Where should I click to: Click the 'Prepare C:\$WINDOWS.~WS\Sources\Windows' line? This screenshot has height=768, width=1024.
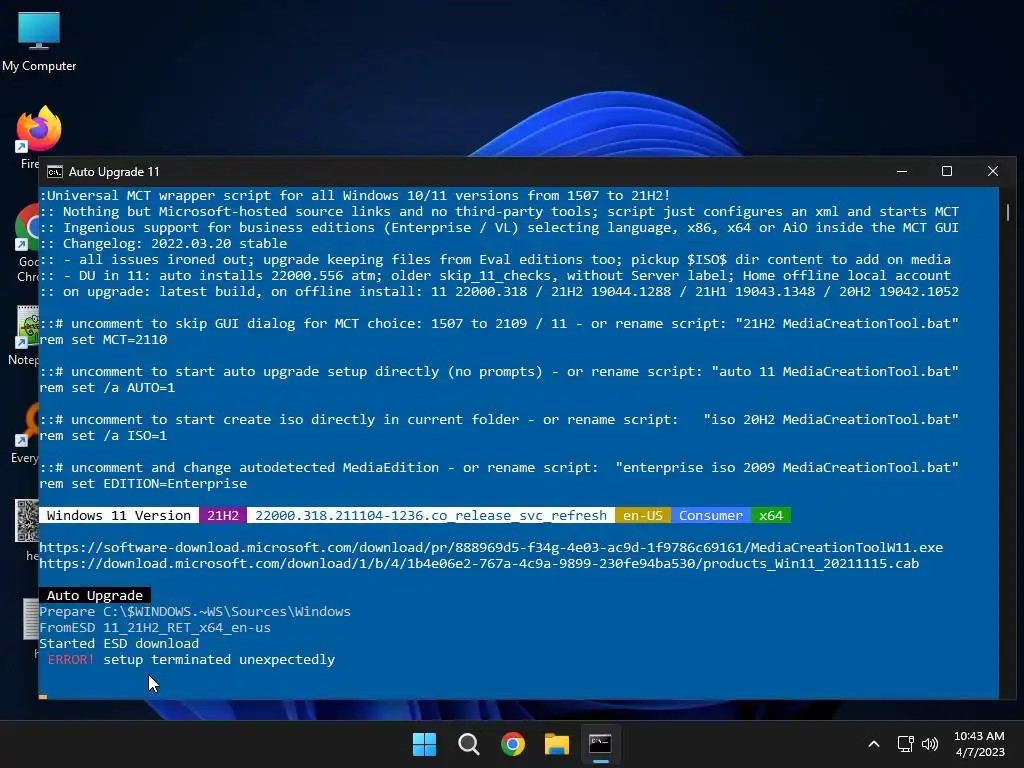pos(195,611)
